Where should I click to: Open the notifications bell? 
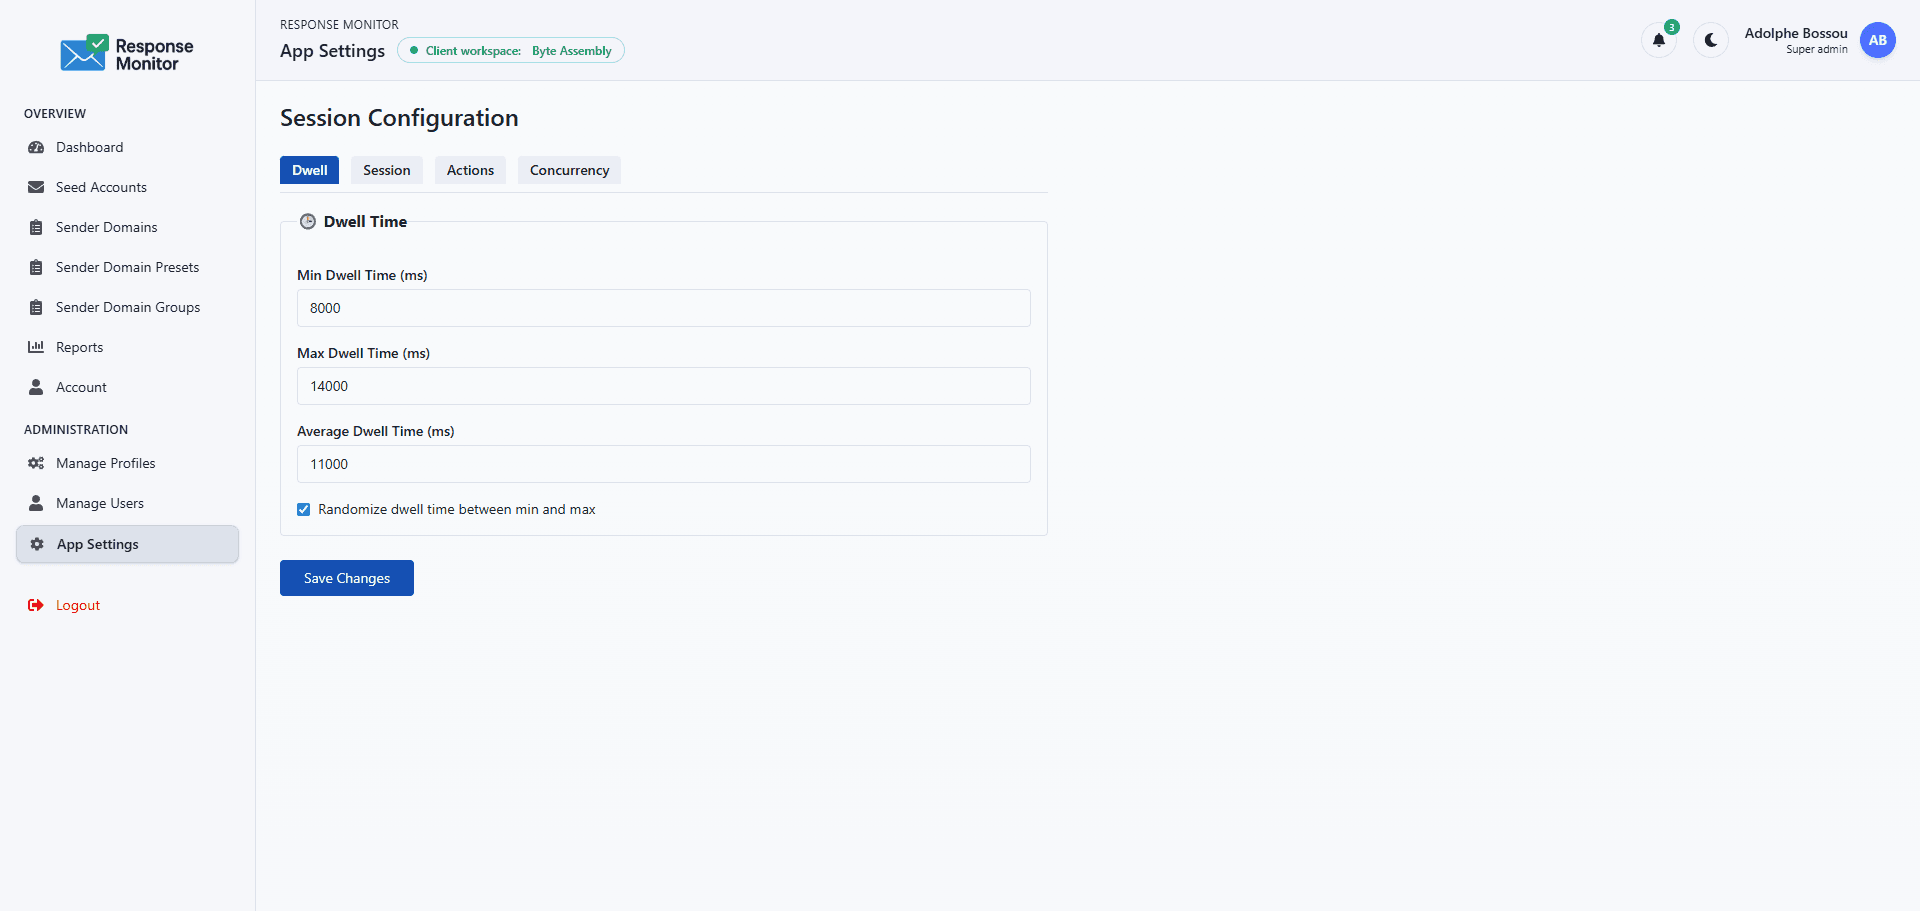(1659, 40)
